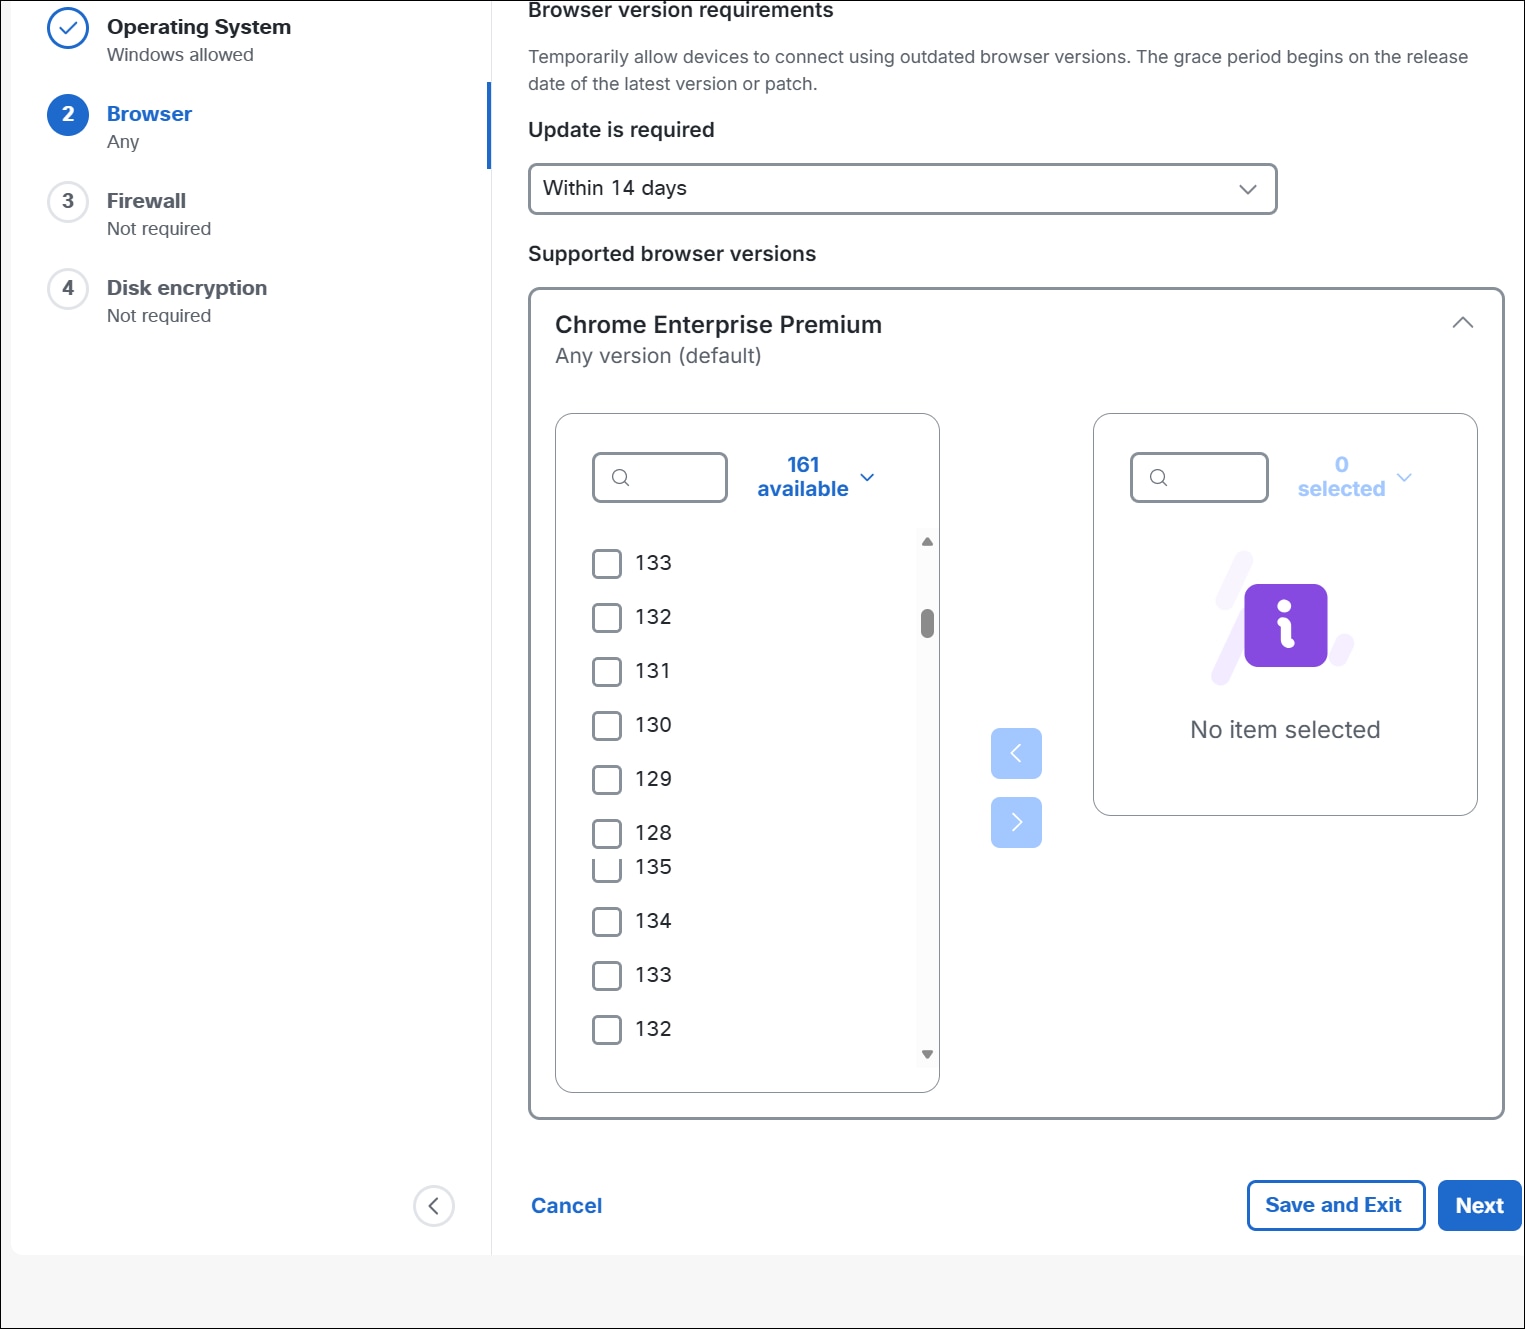Image resolution: width=1525 pixels, height=1329 pixels.
Task: Click the Save and Exit button
Action: pyautogui.click(x=1336, y=1206)
